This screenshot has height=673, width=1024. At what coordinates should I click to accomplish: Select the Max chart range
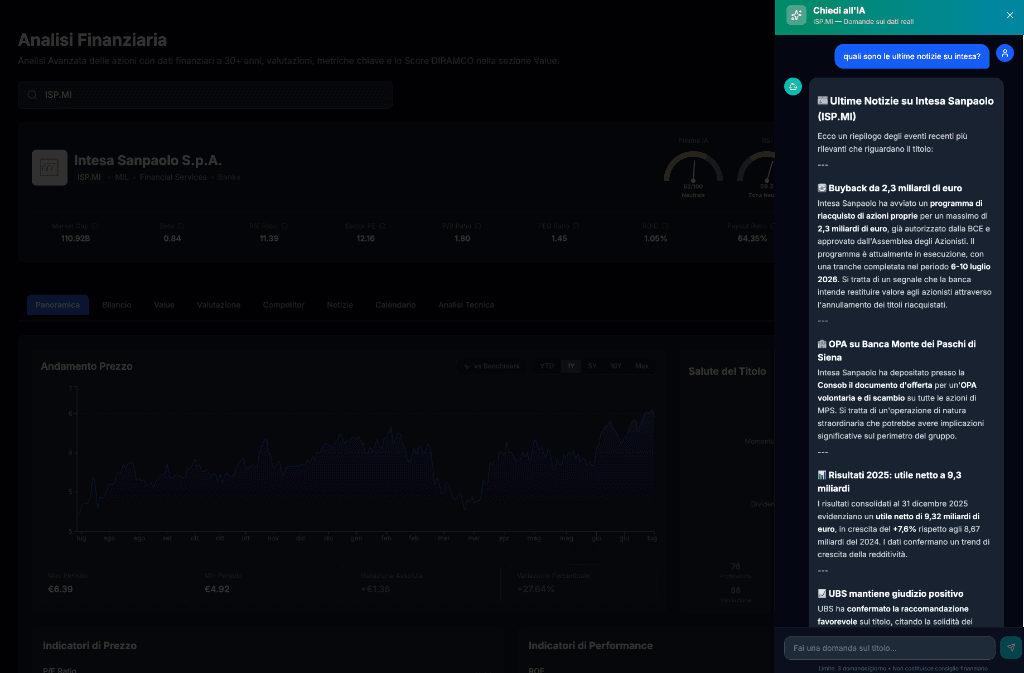[x=642, y=366]
